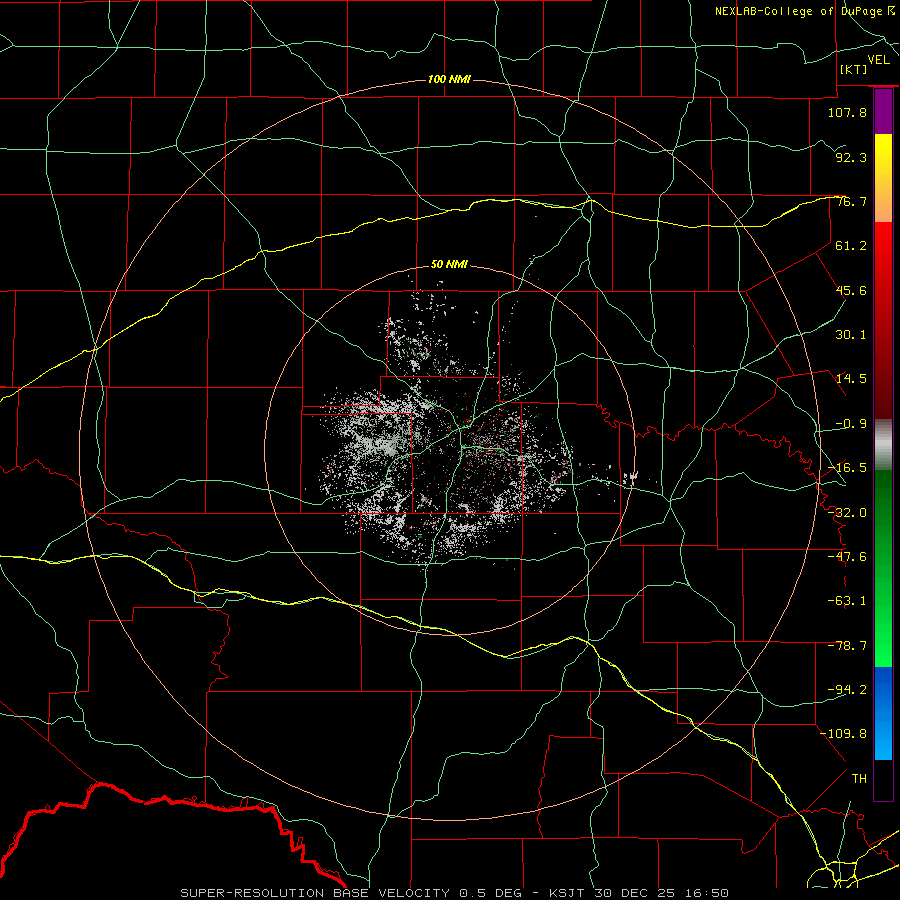Click the purple segment of the velocity color bar
This screenshot has height=900, width=900.
(883, 112)
